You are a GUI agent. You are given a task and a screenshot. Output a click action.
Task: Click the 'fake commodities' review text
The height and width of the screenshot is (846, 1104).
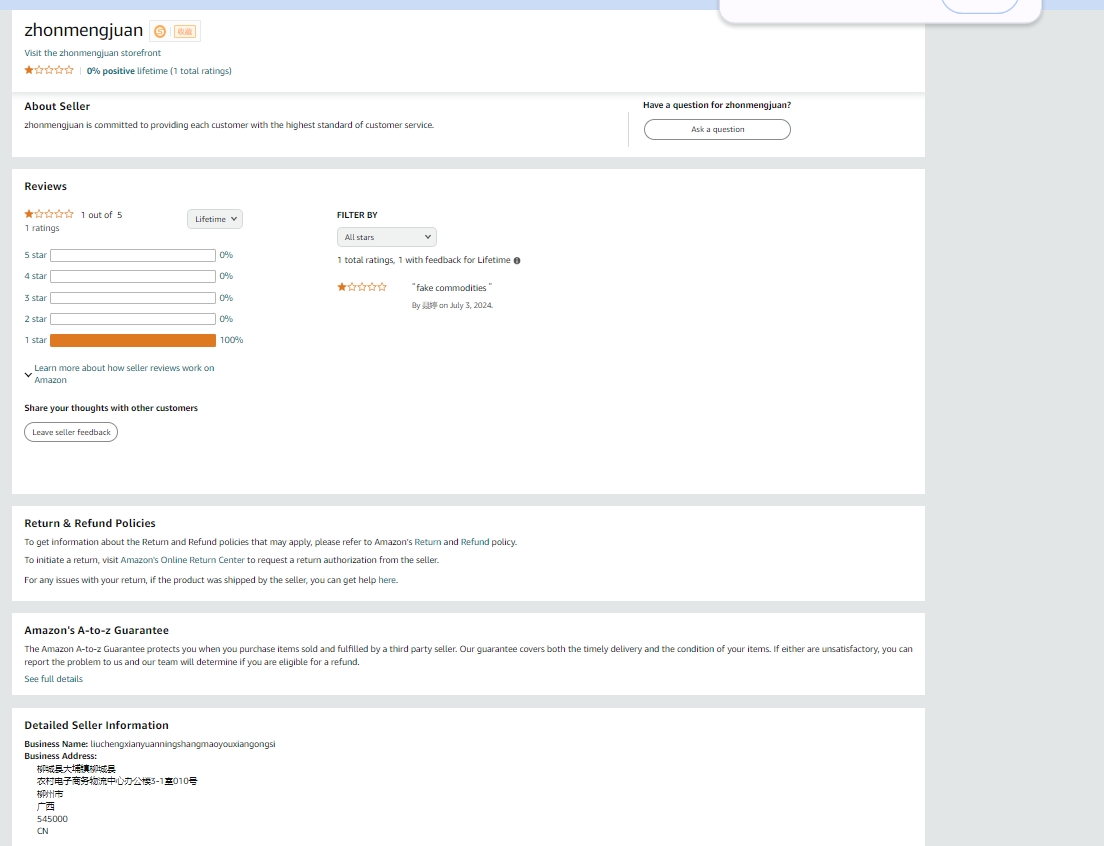[x=451, y=288]
